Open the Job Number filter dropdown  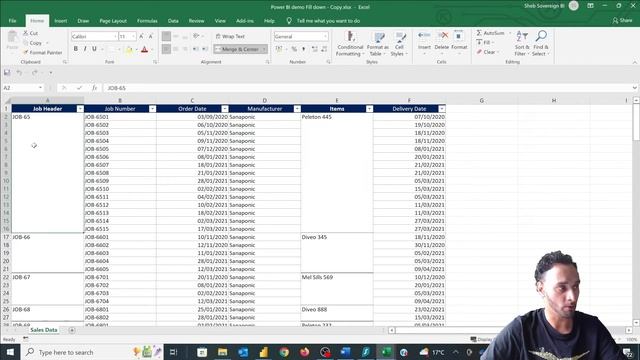(152, 109)
